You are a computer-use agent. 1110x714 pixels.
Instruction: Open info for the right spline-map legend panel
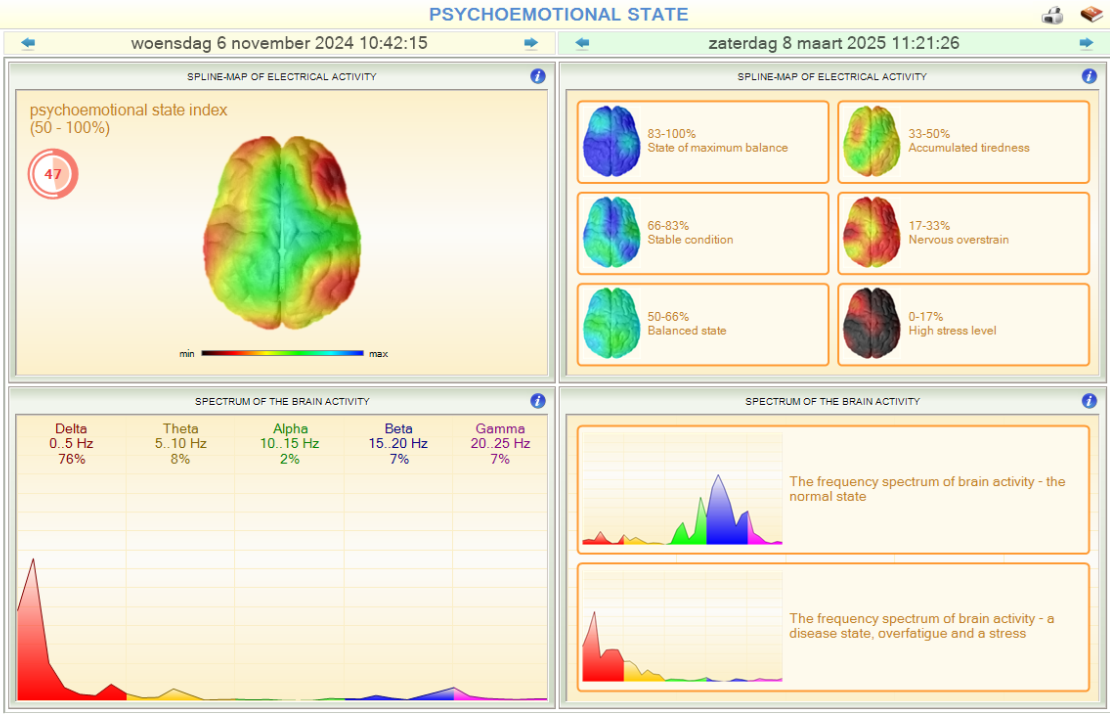pos(1088,75)
